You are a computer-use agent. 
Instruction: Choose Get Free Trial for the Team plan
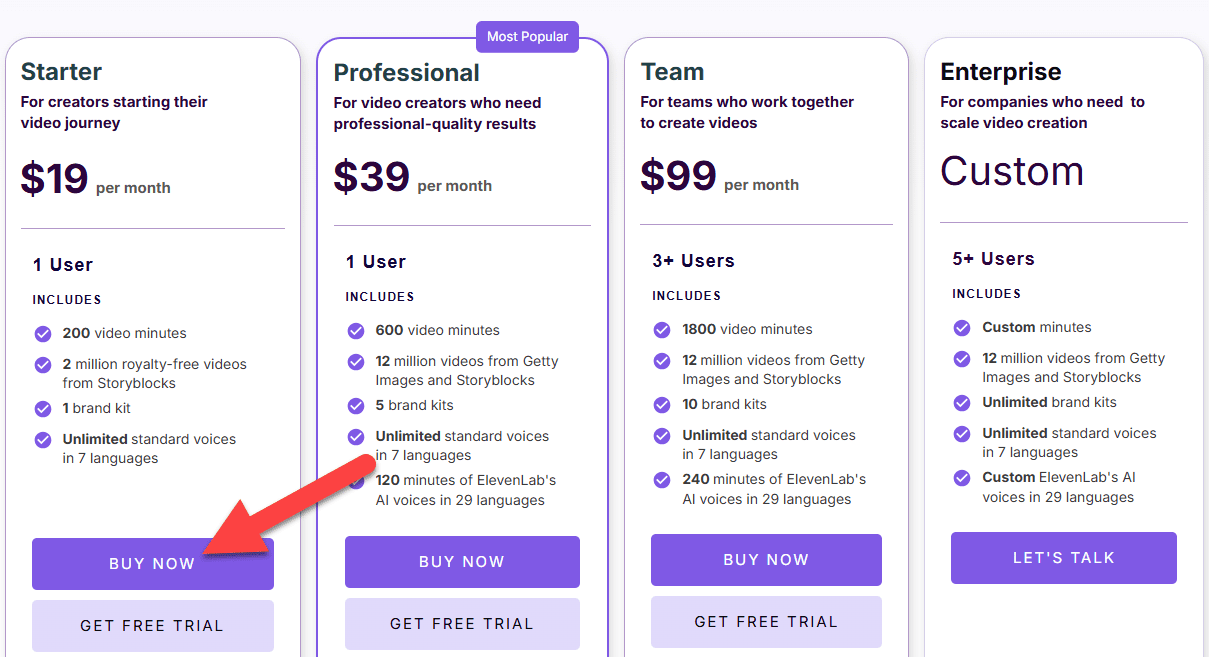766,621
